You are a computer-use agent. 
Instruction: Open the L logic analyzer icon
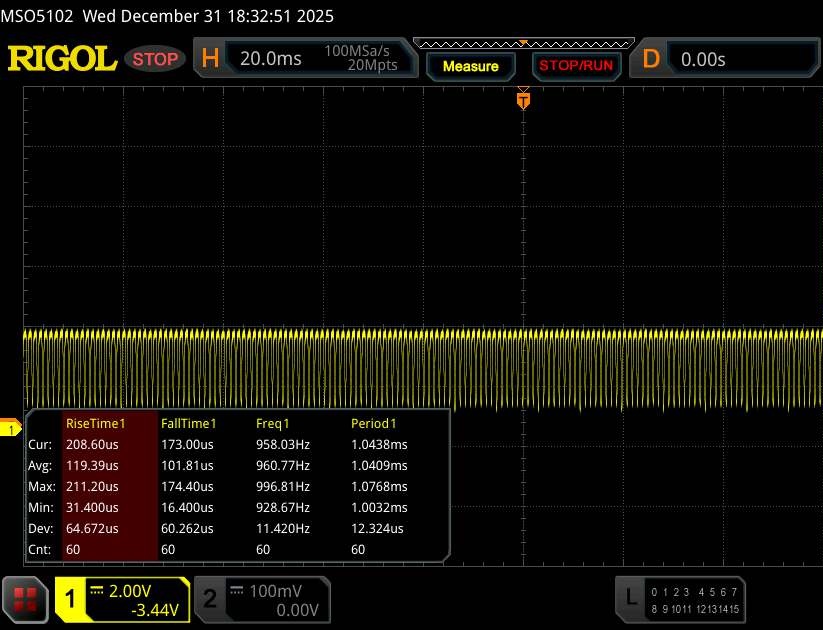[x=630, y=597]
